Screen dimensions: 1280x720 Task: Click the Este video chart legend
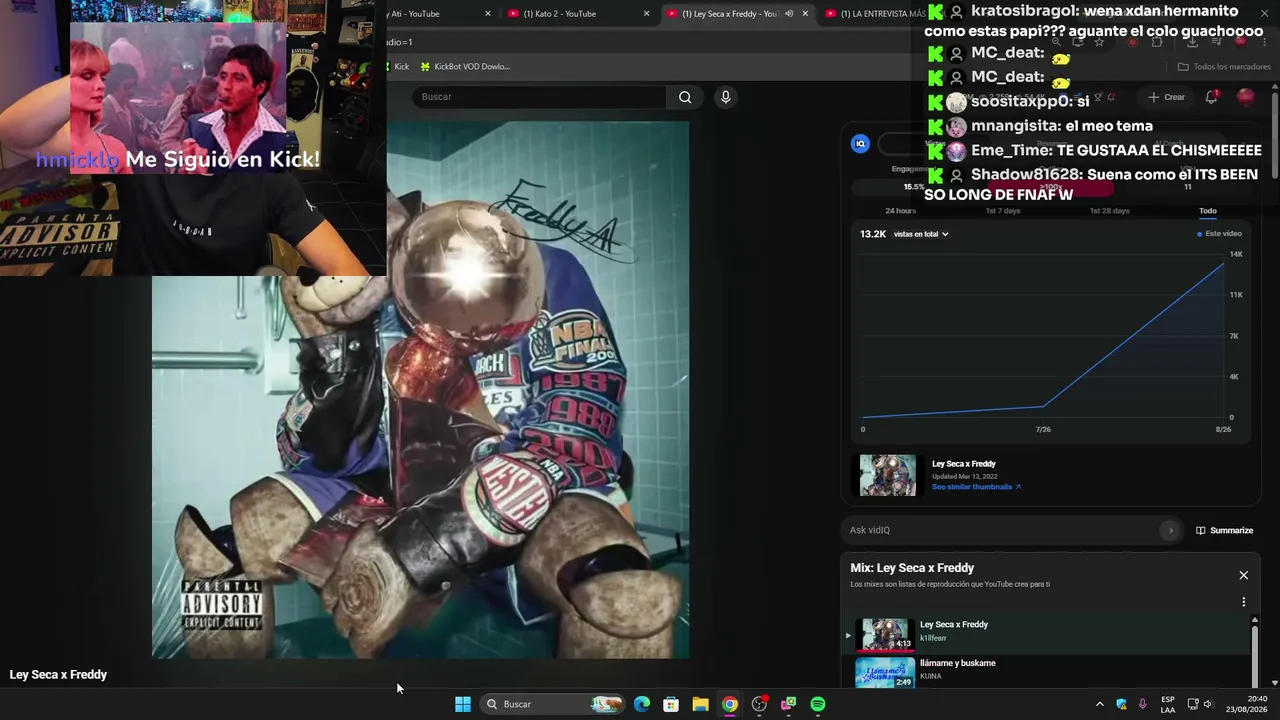pyautogui.click(x=1220, y=234)
